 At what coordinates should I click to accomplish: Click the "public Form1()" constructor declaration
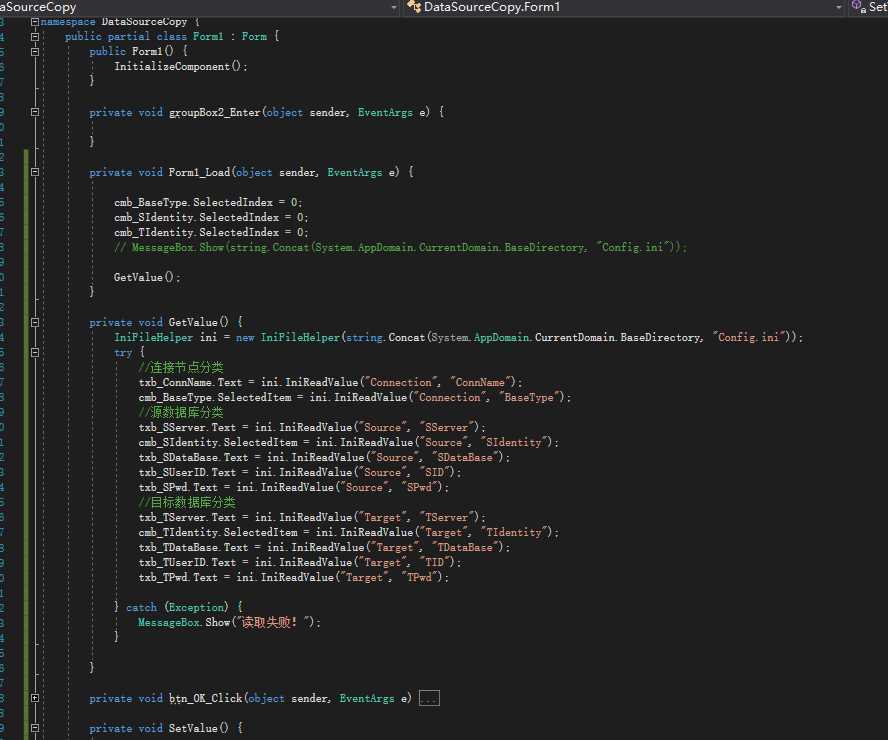pos(131,51)
